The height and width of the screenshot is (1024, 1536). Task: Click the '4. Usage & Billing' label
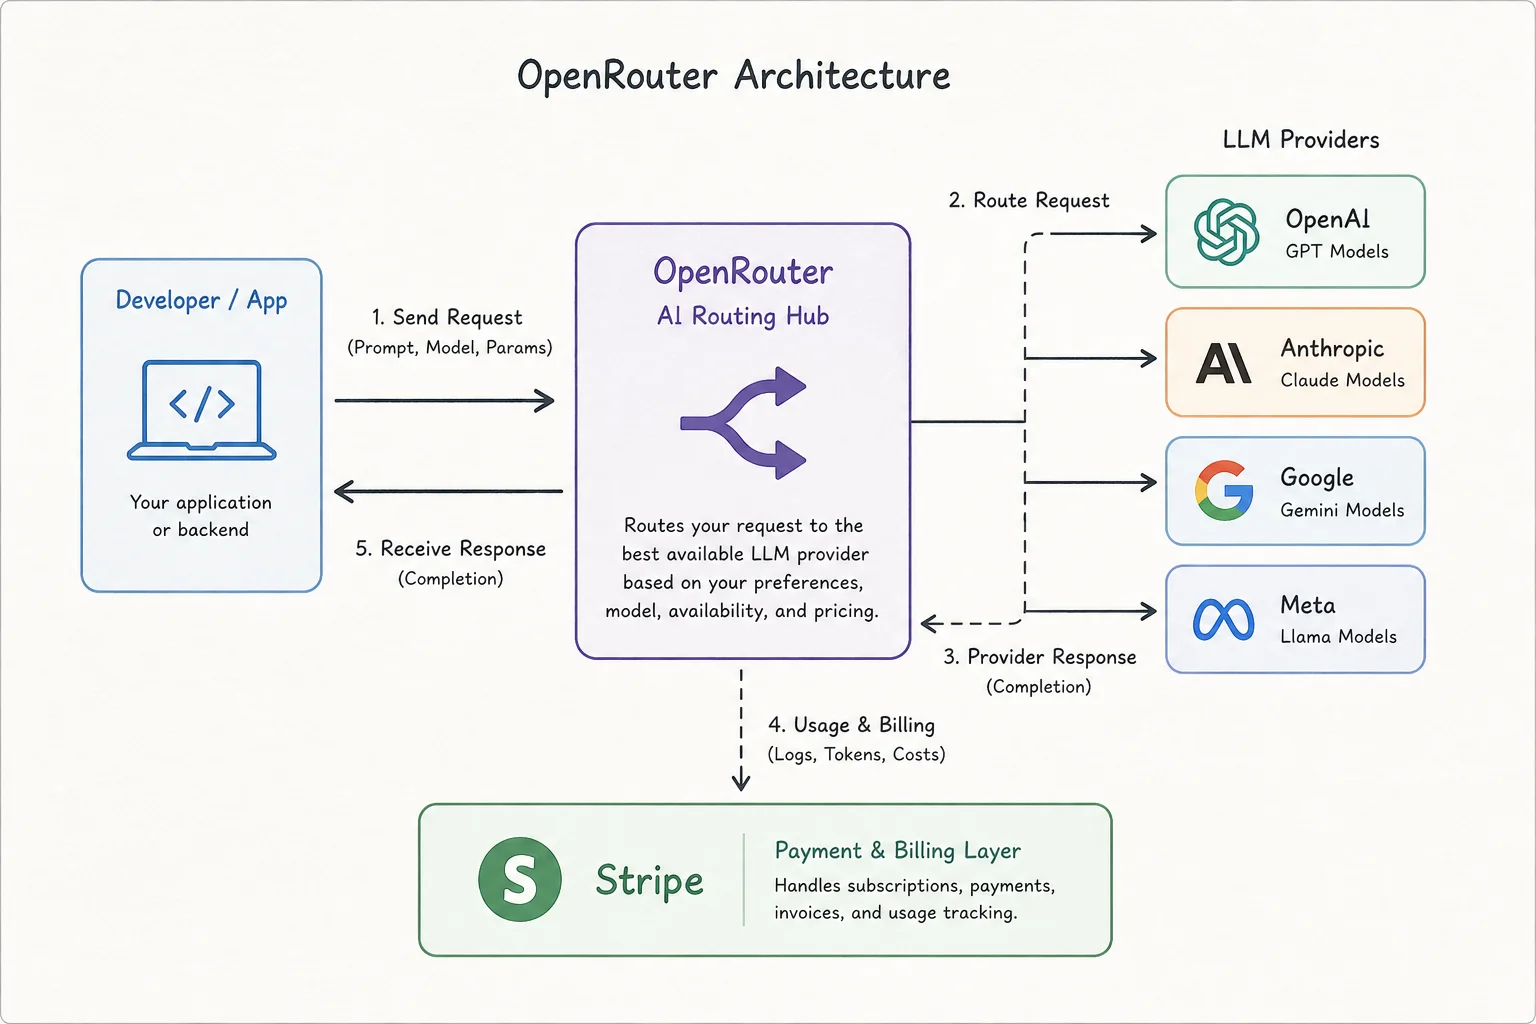852,725
